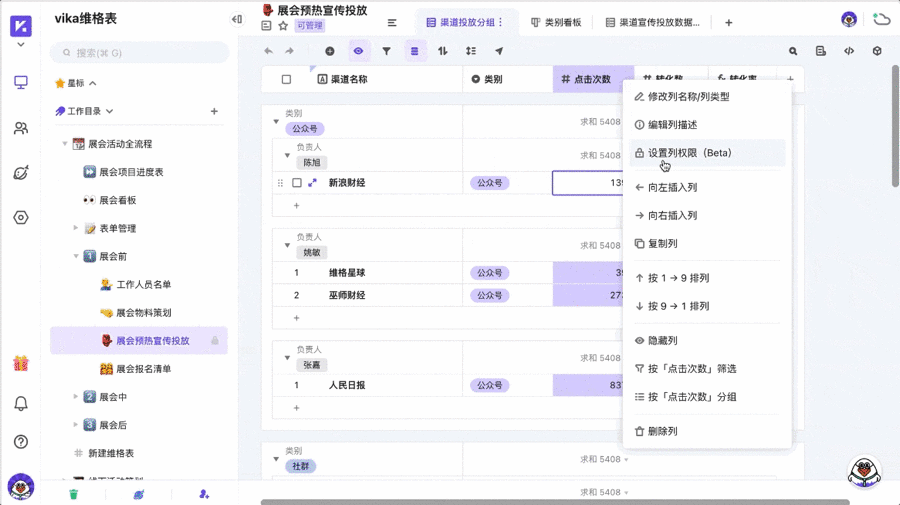This screenshot has width=900, height=505.
Task: Select 设置列权限 (Beta) from context menu
Action: 690,153
